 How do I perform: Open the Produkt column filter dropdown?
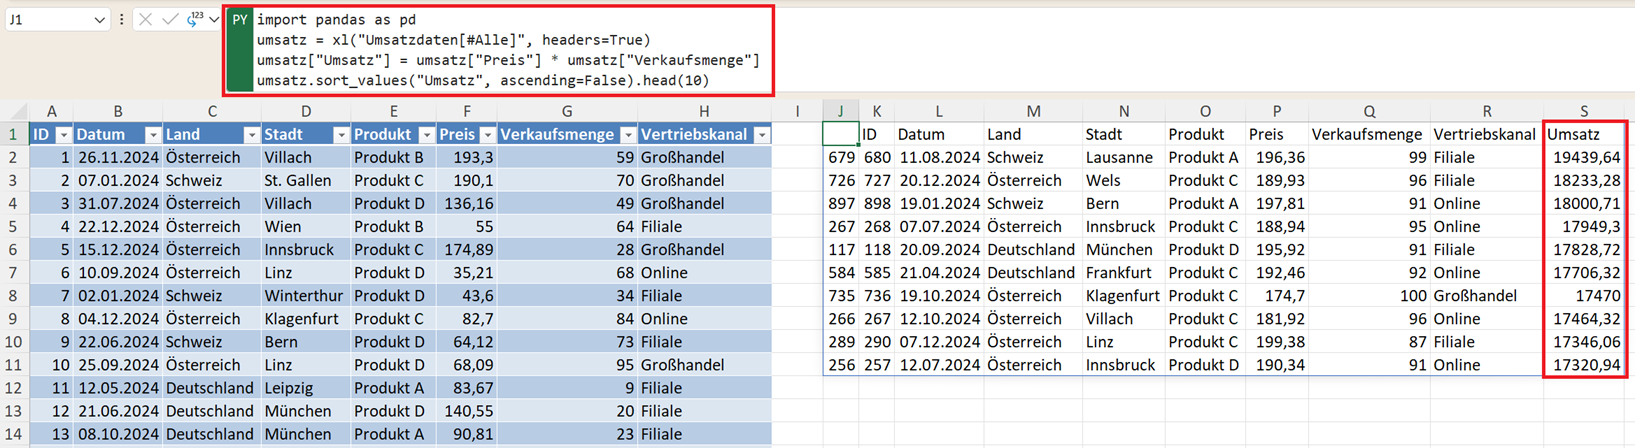tap(427, 135)
